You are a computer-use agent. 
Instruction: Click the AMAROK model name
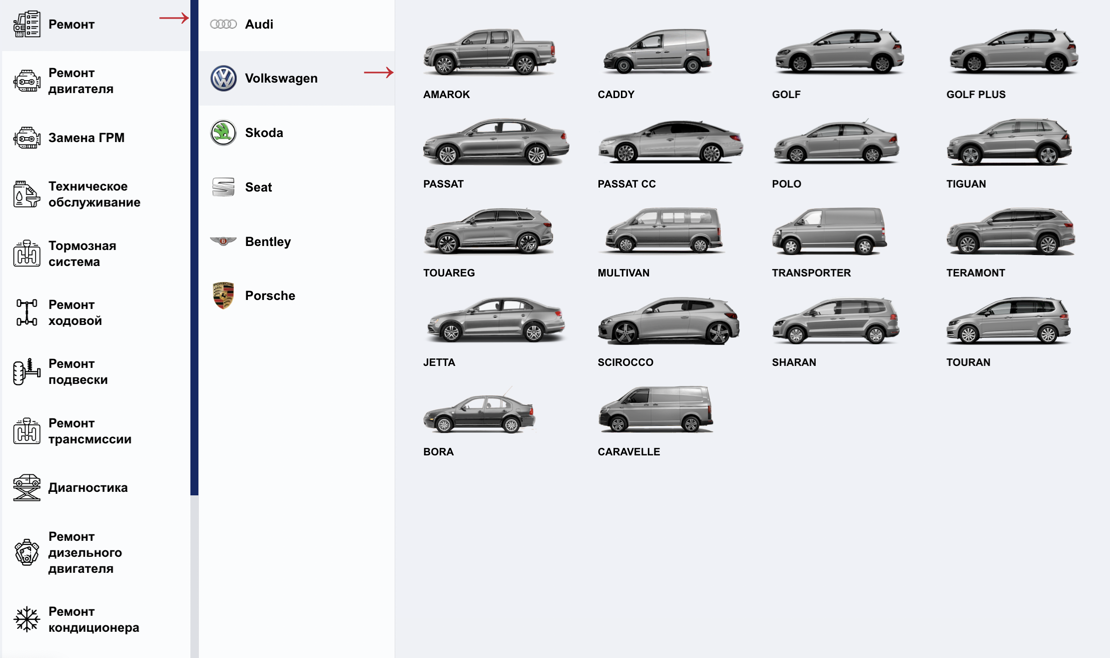(446, 94)
